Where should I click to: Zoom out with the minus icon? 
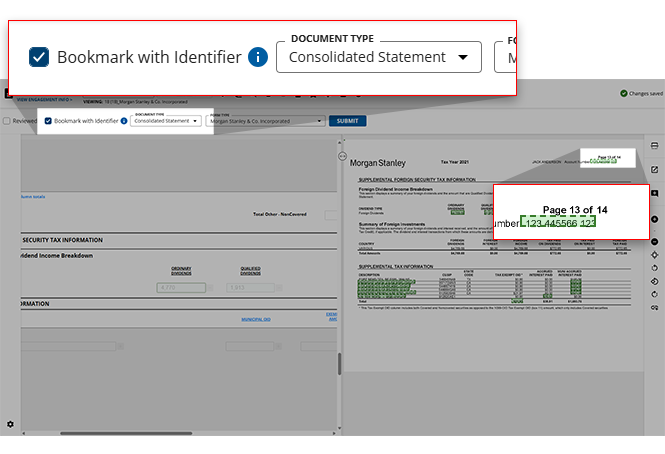(x=654, y=241)
